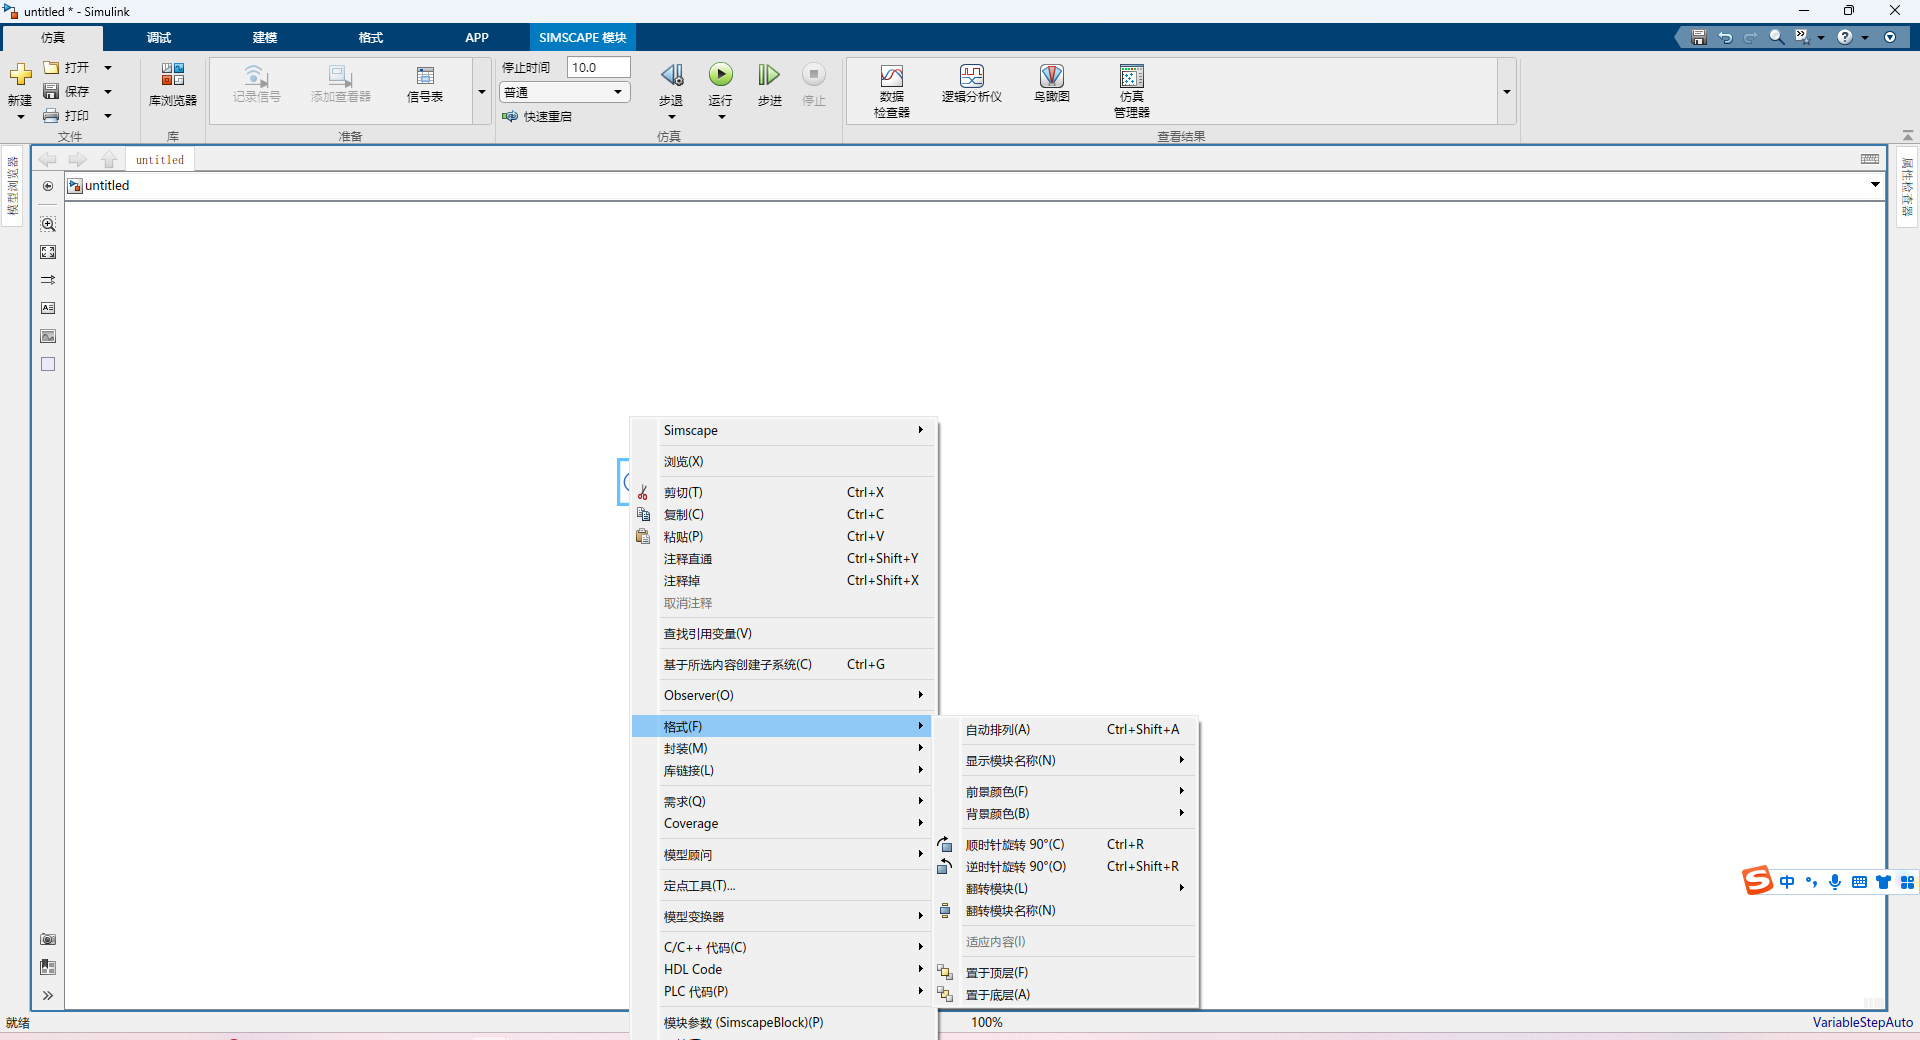
Task: Click the hide/show explorer bar target icon
Action: [x=48, y=186]
